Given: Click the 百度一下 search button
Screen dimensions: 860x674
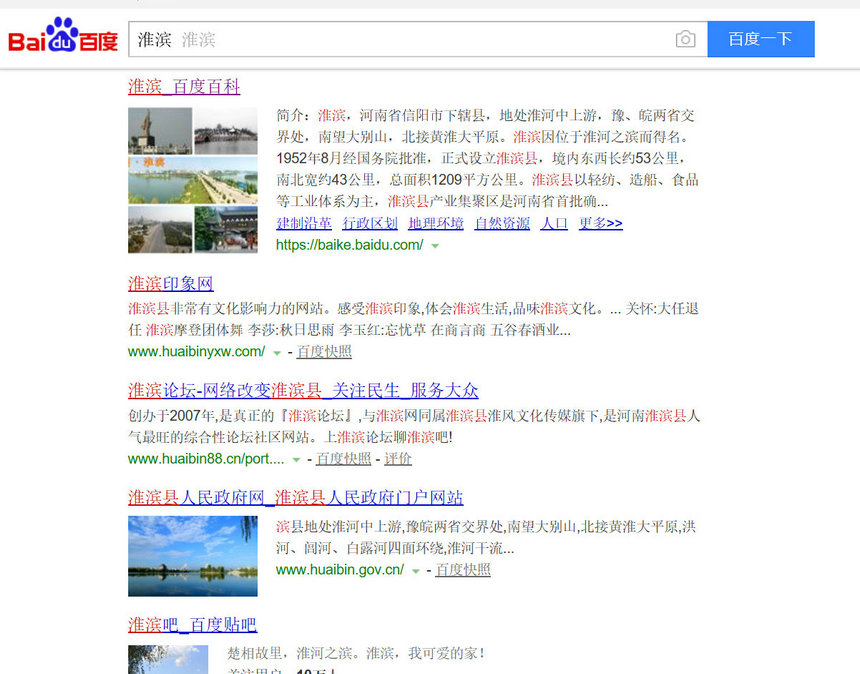Looking at the screenshot, I should tap(761, 39).
